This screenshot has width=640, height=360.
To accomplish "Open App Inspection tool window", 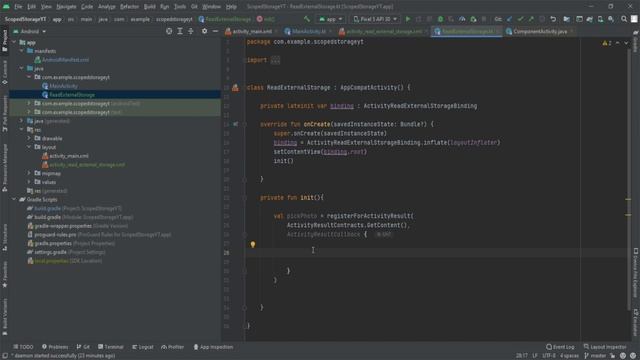I will 213,347.
